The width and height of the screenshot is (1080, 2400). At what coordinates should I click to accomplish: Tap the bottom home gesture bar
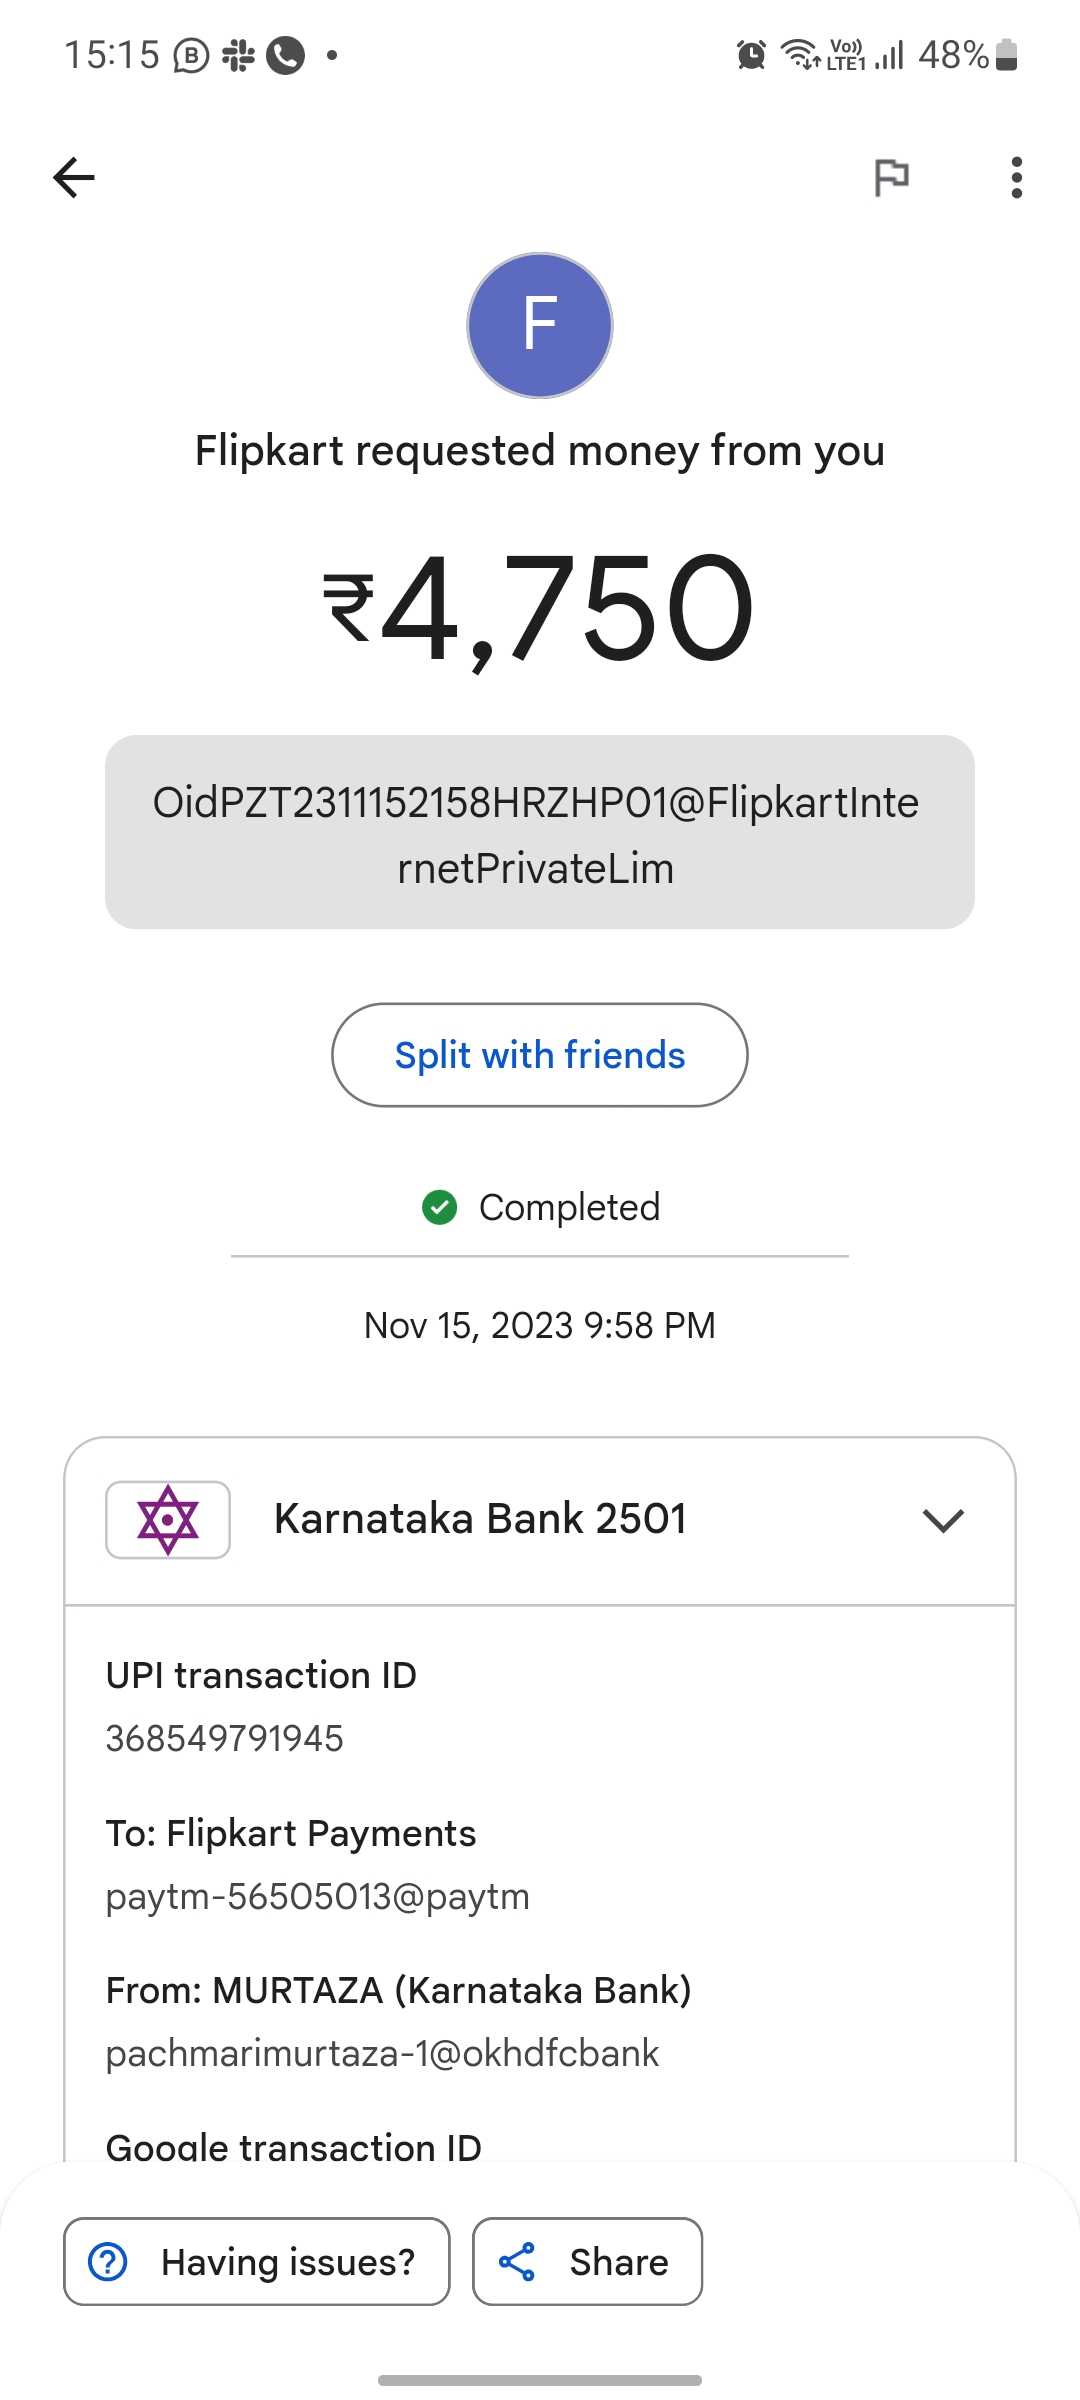[x=540, y=2380]
